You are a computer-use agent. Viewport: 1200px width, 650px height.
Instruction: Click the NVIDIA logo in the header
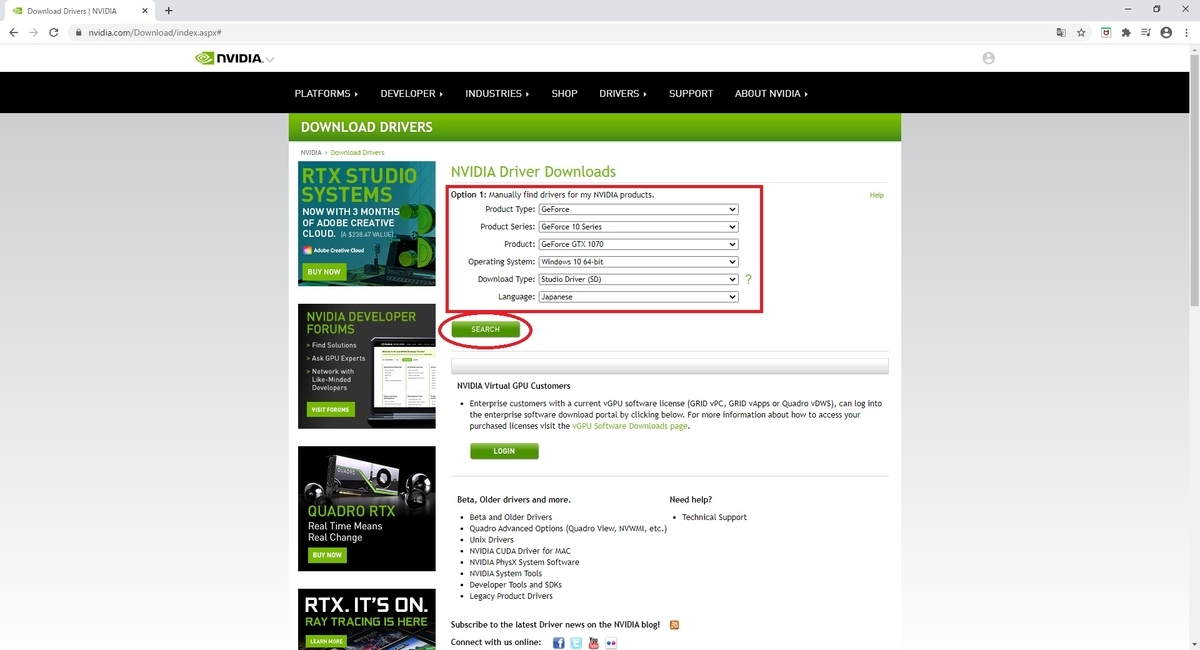pyautogui.click(x=229, y=58)
